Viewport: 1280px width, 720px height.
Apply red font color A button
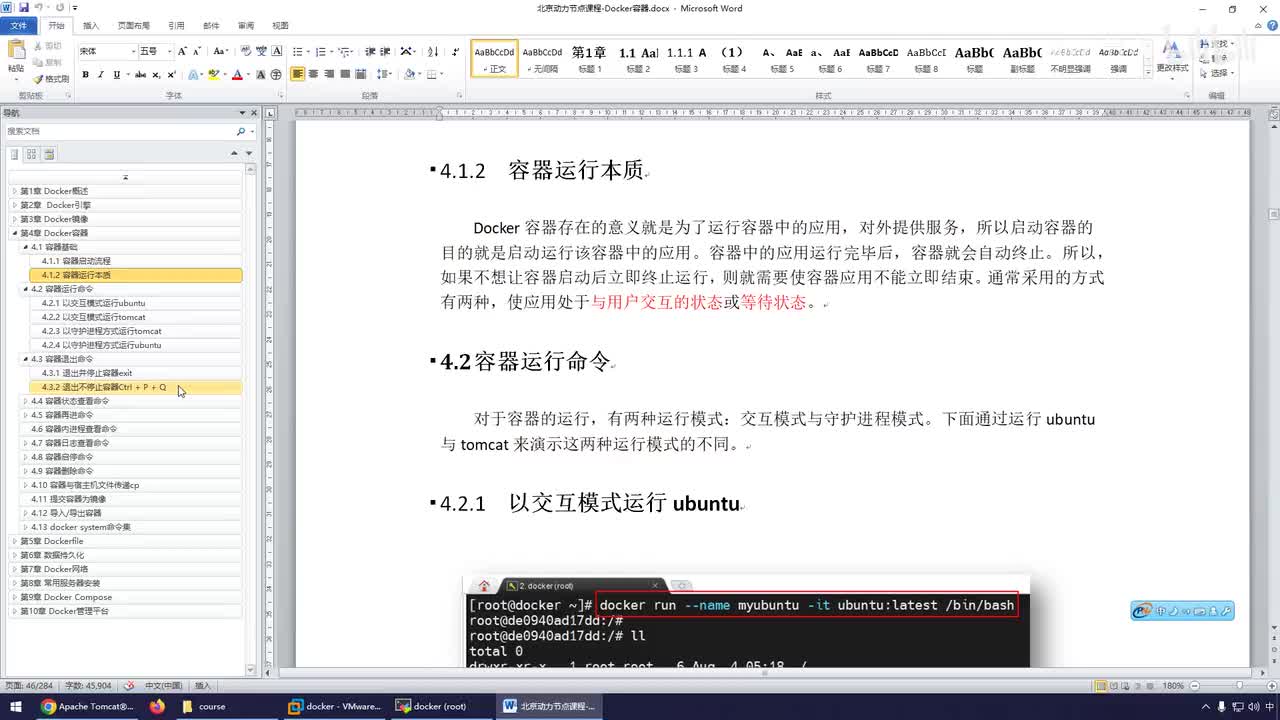237,74
